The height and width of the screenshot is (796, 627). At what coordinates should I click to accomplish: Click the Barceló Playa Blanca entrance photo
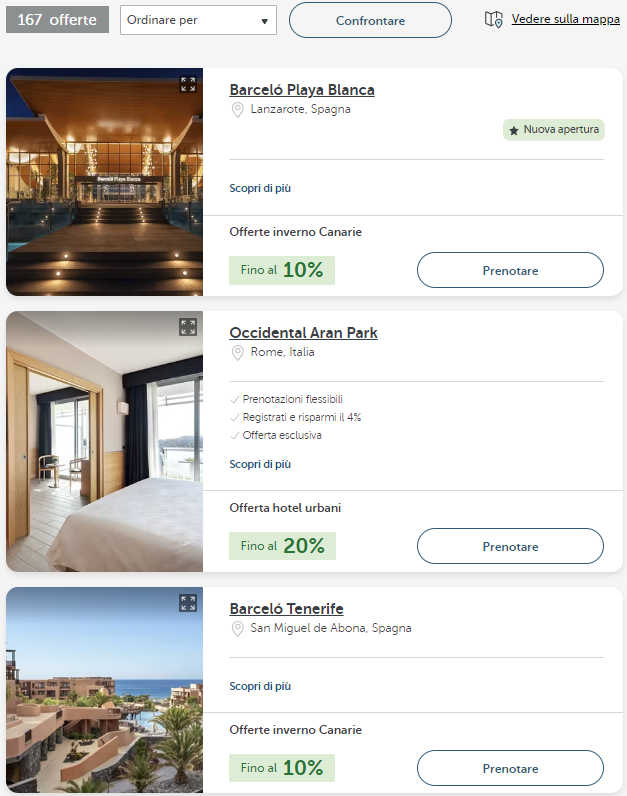point(104,190)
